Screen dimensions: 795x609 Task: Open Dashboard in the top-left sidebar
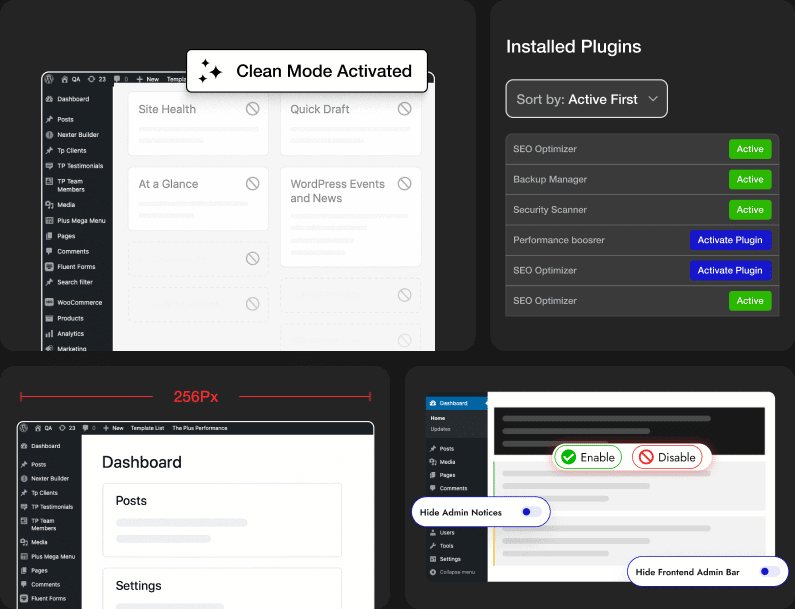(73, 99)
